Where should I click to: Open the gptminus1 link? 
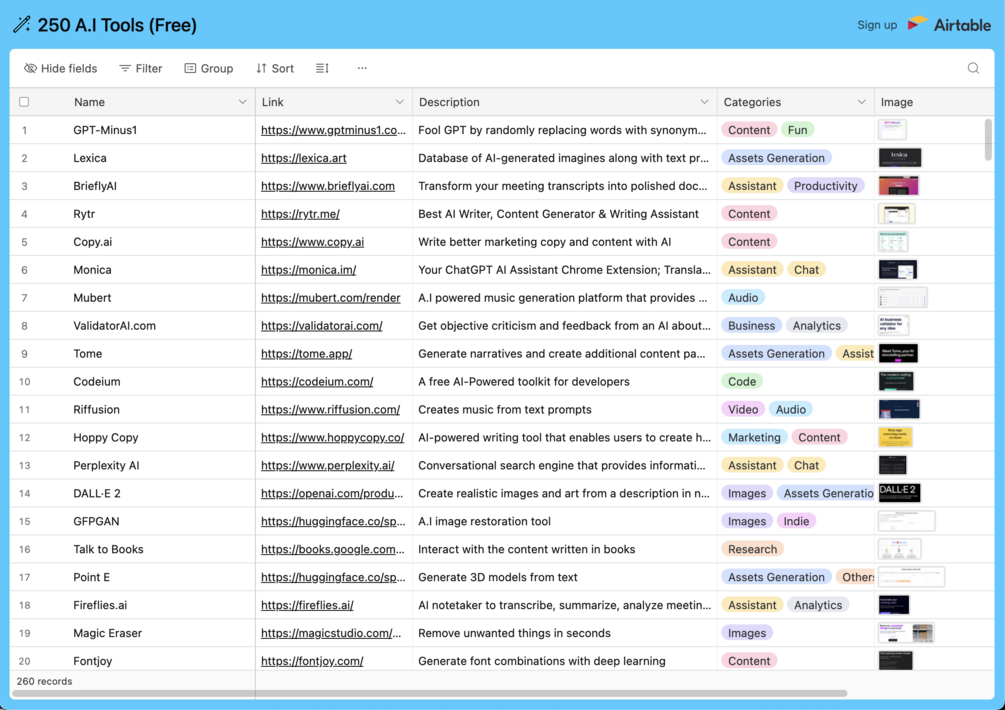pyautogui.click(x=333, y=130)
